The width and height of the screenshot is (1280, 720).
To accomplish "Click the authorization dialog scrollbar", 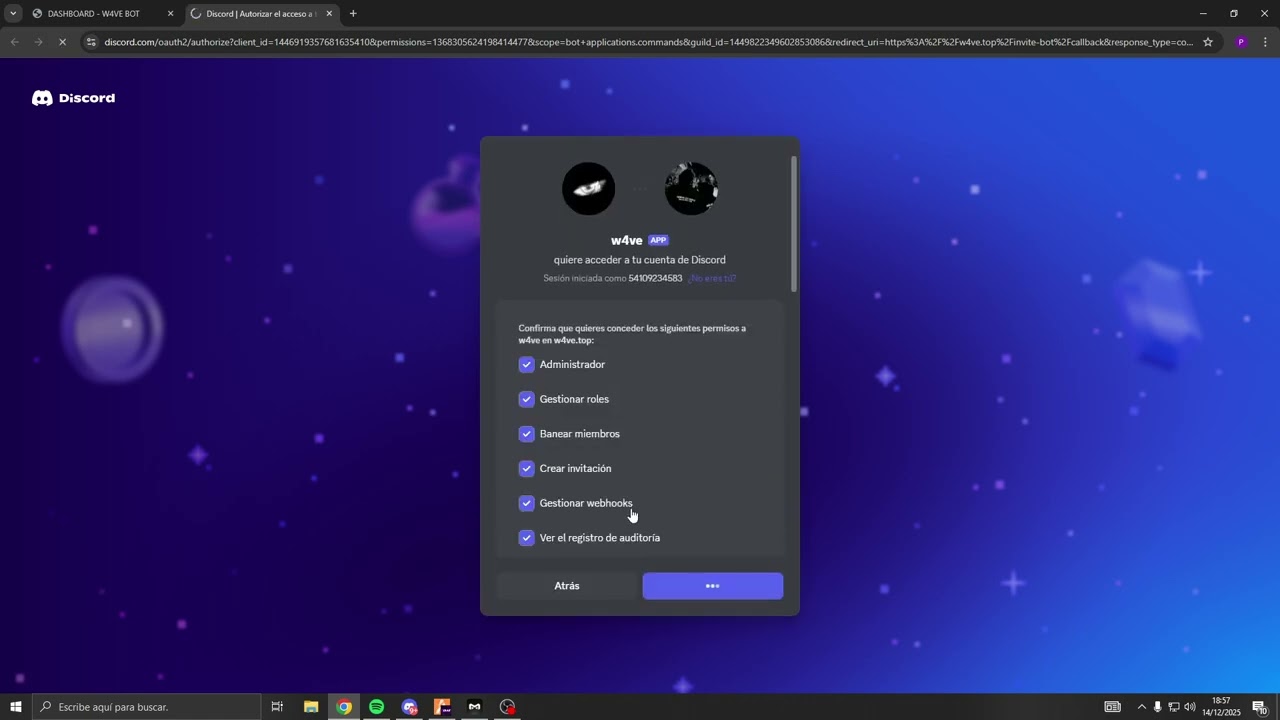I will [794, 224].
